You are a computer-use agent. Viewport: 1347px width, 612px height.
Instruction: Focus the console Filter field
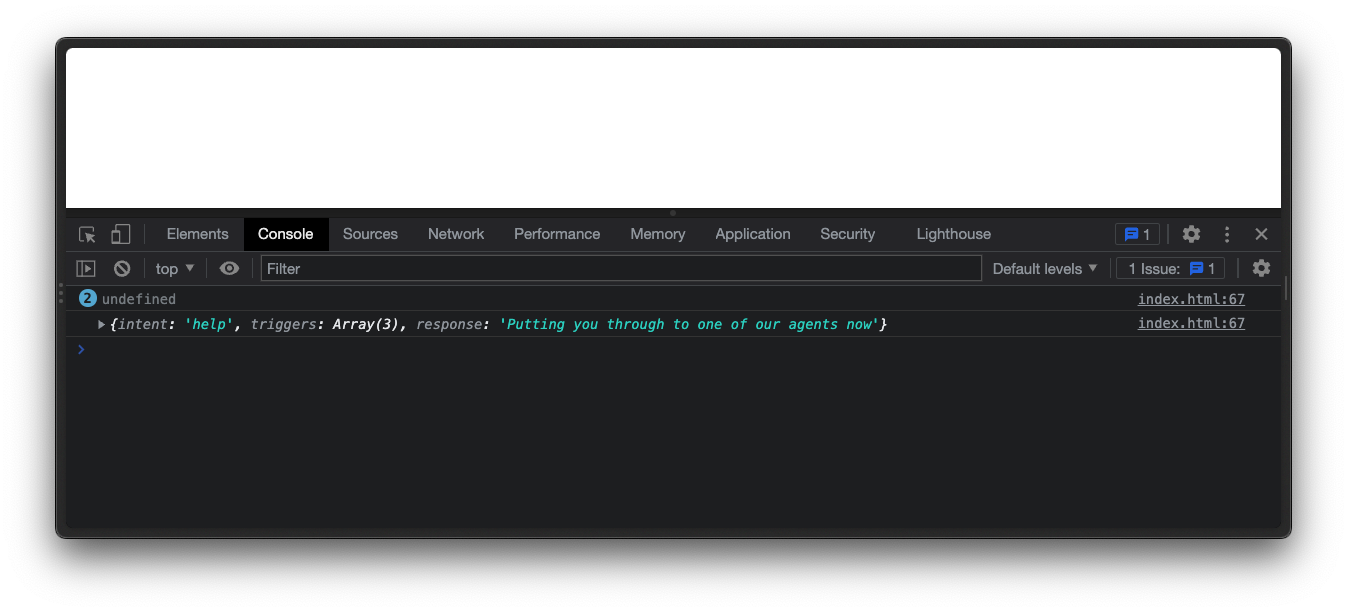(621, 268)
